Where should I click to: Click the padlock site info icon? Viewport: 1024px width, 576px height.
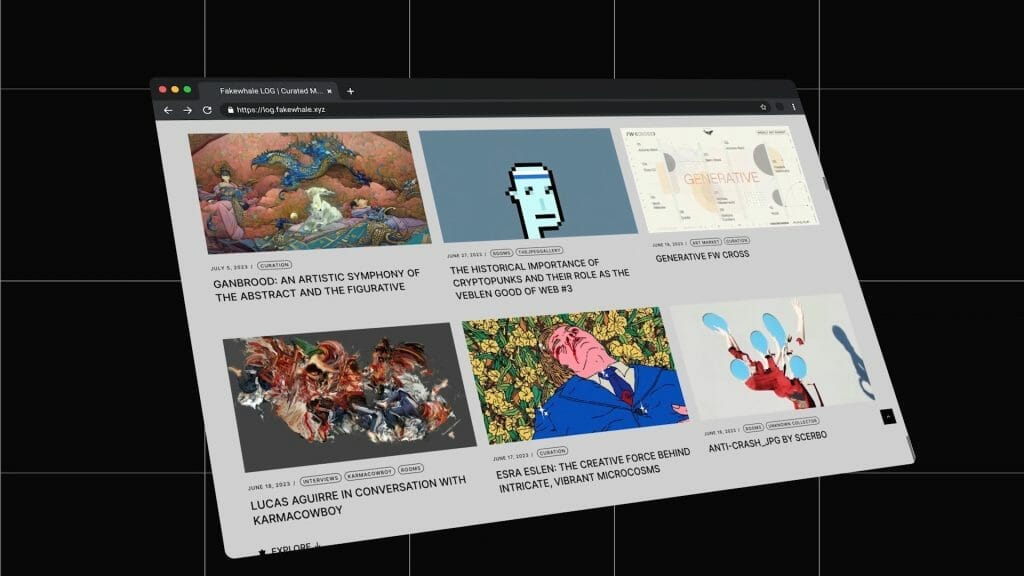coord(230,110)
